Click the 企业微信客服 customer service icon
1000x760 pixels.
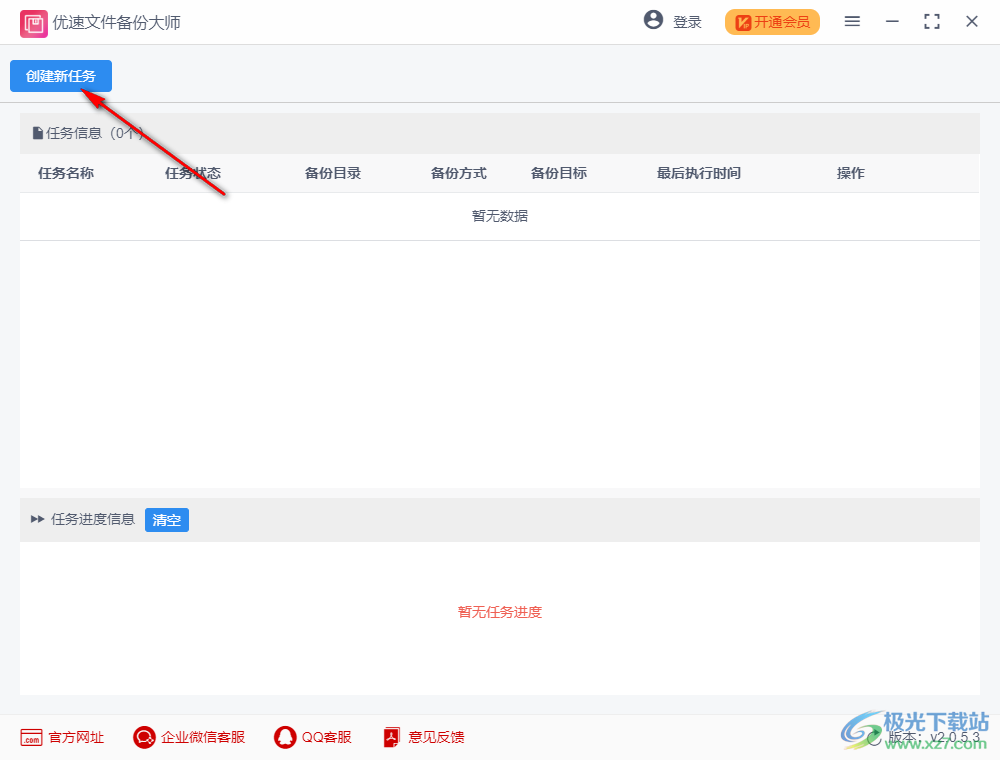click(x=144, y=737)
